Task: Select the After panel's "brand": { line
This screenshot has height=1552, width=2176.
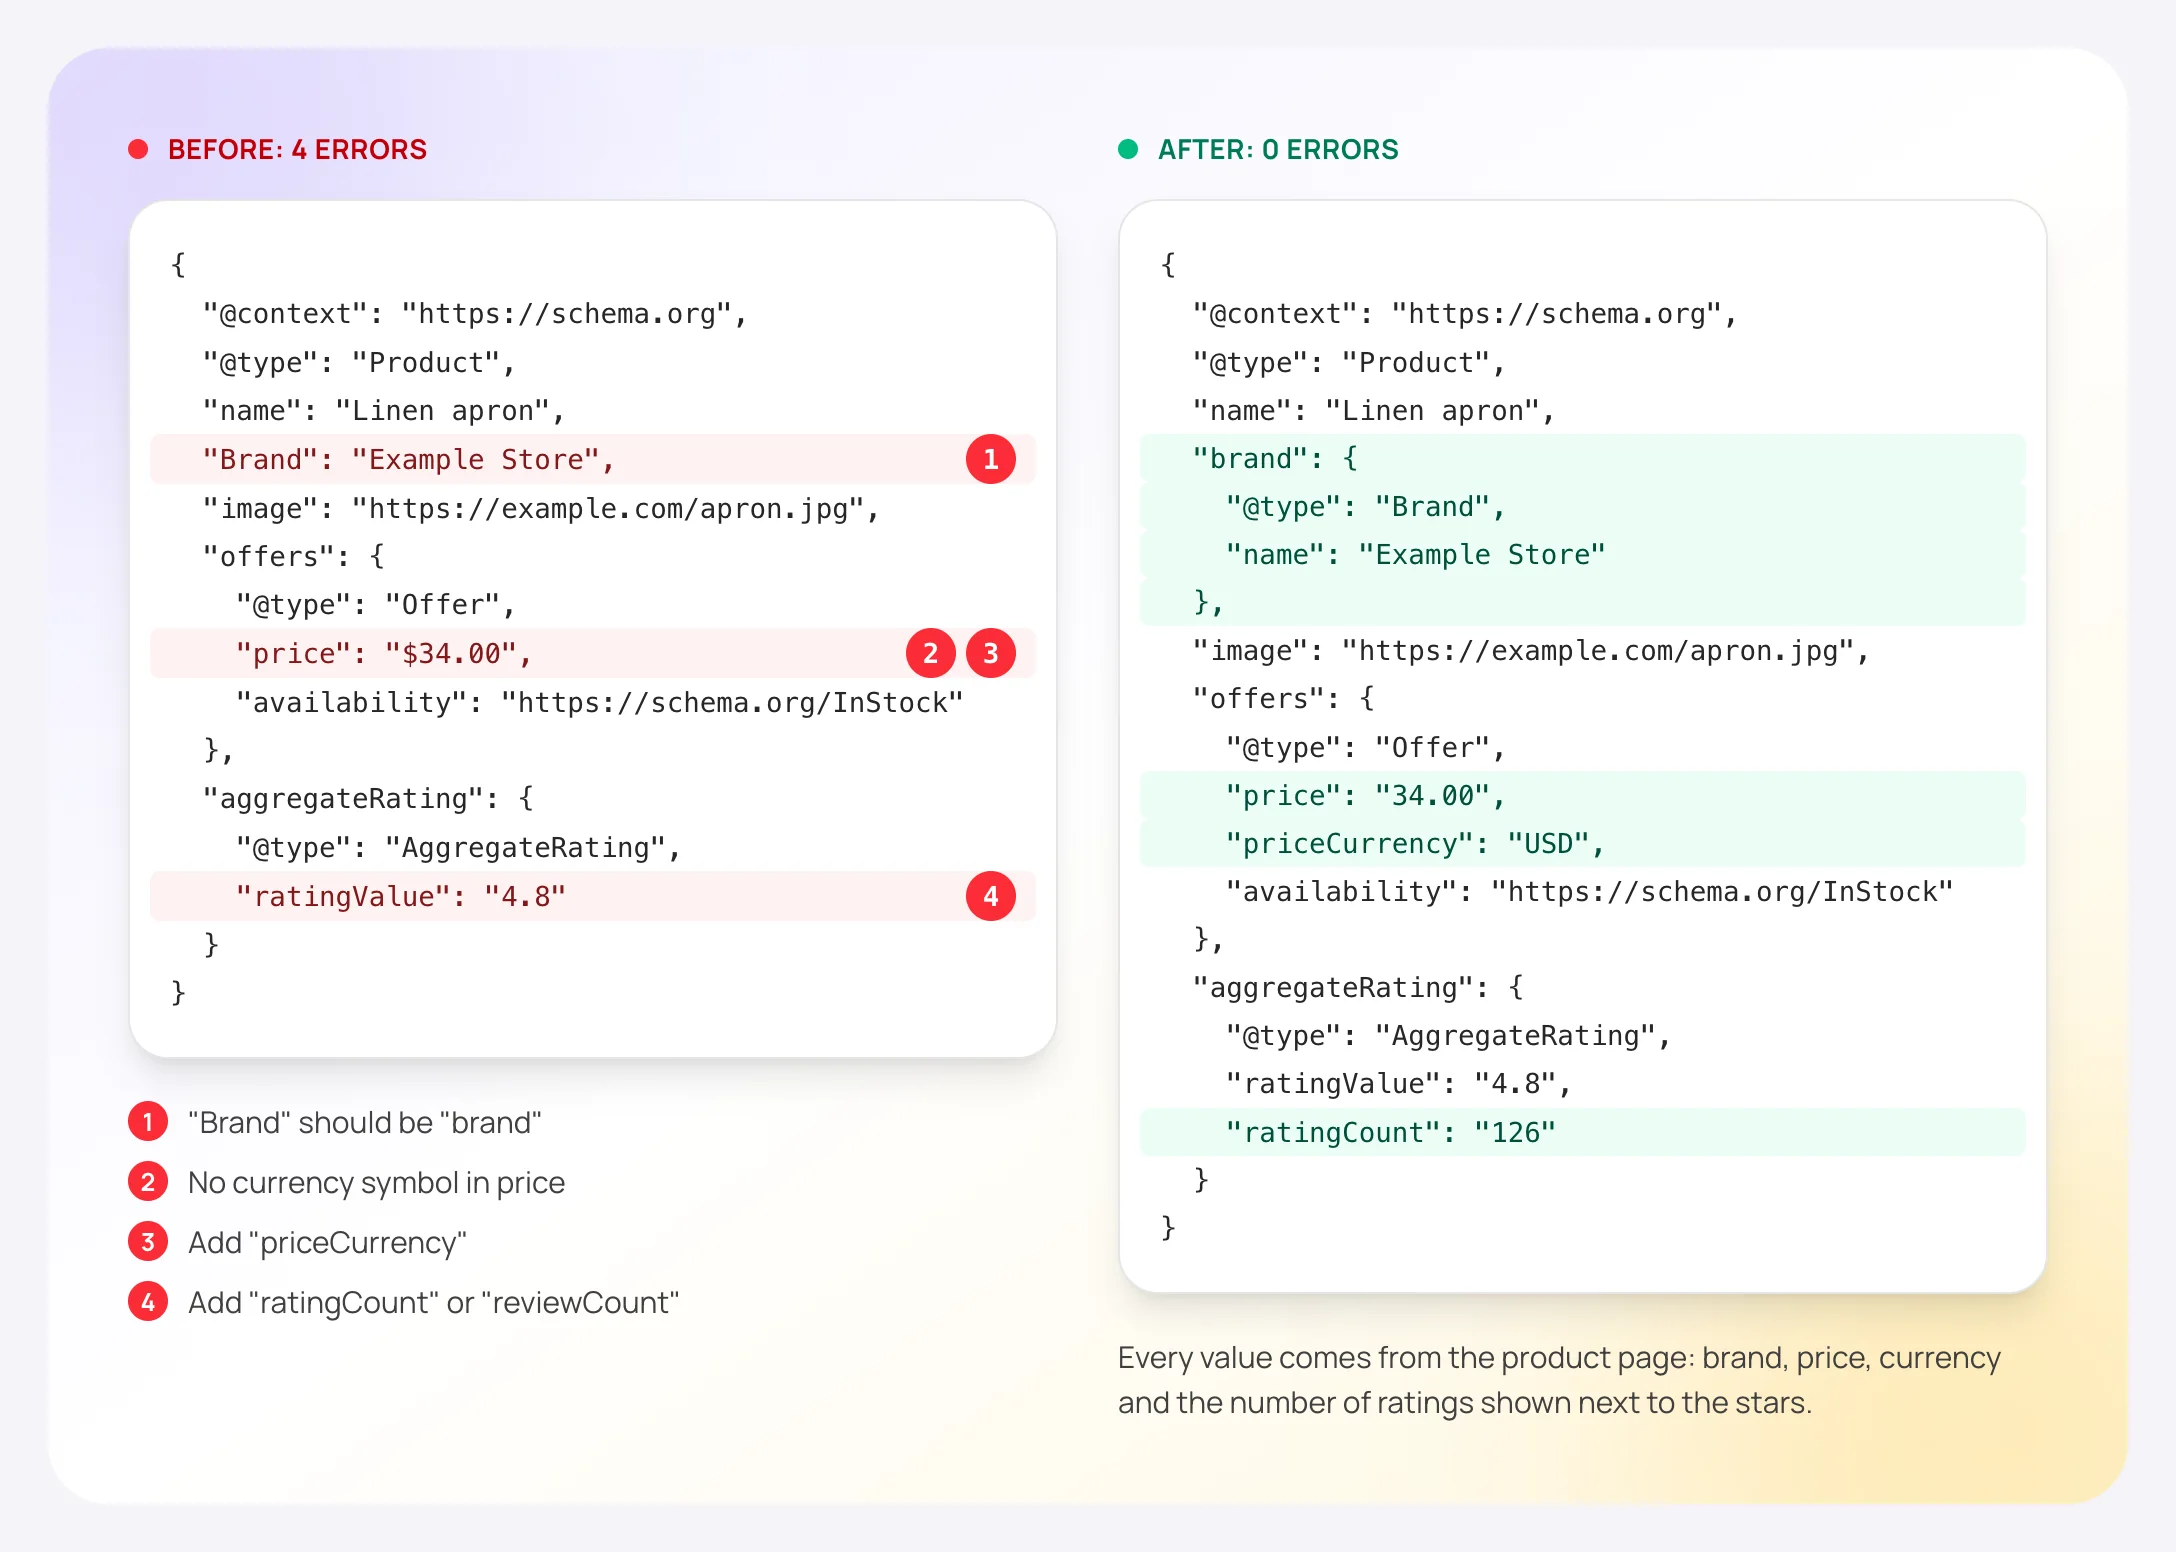Action: pos(1583,458)
